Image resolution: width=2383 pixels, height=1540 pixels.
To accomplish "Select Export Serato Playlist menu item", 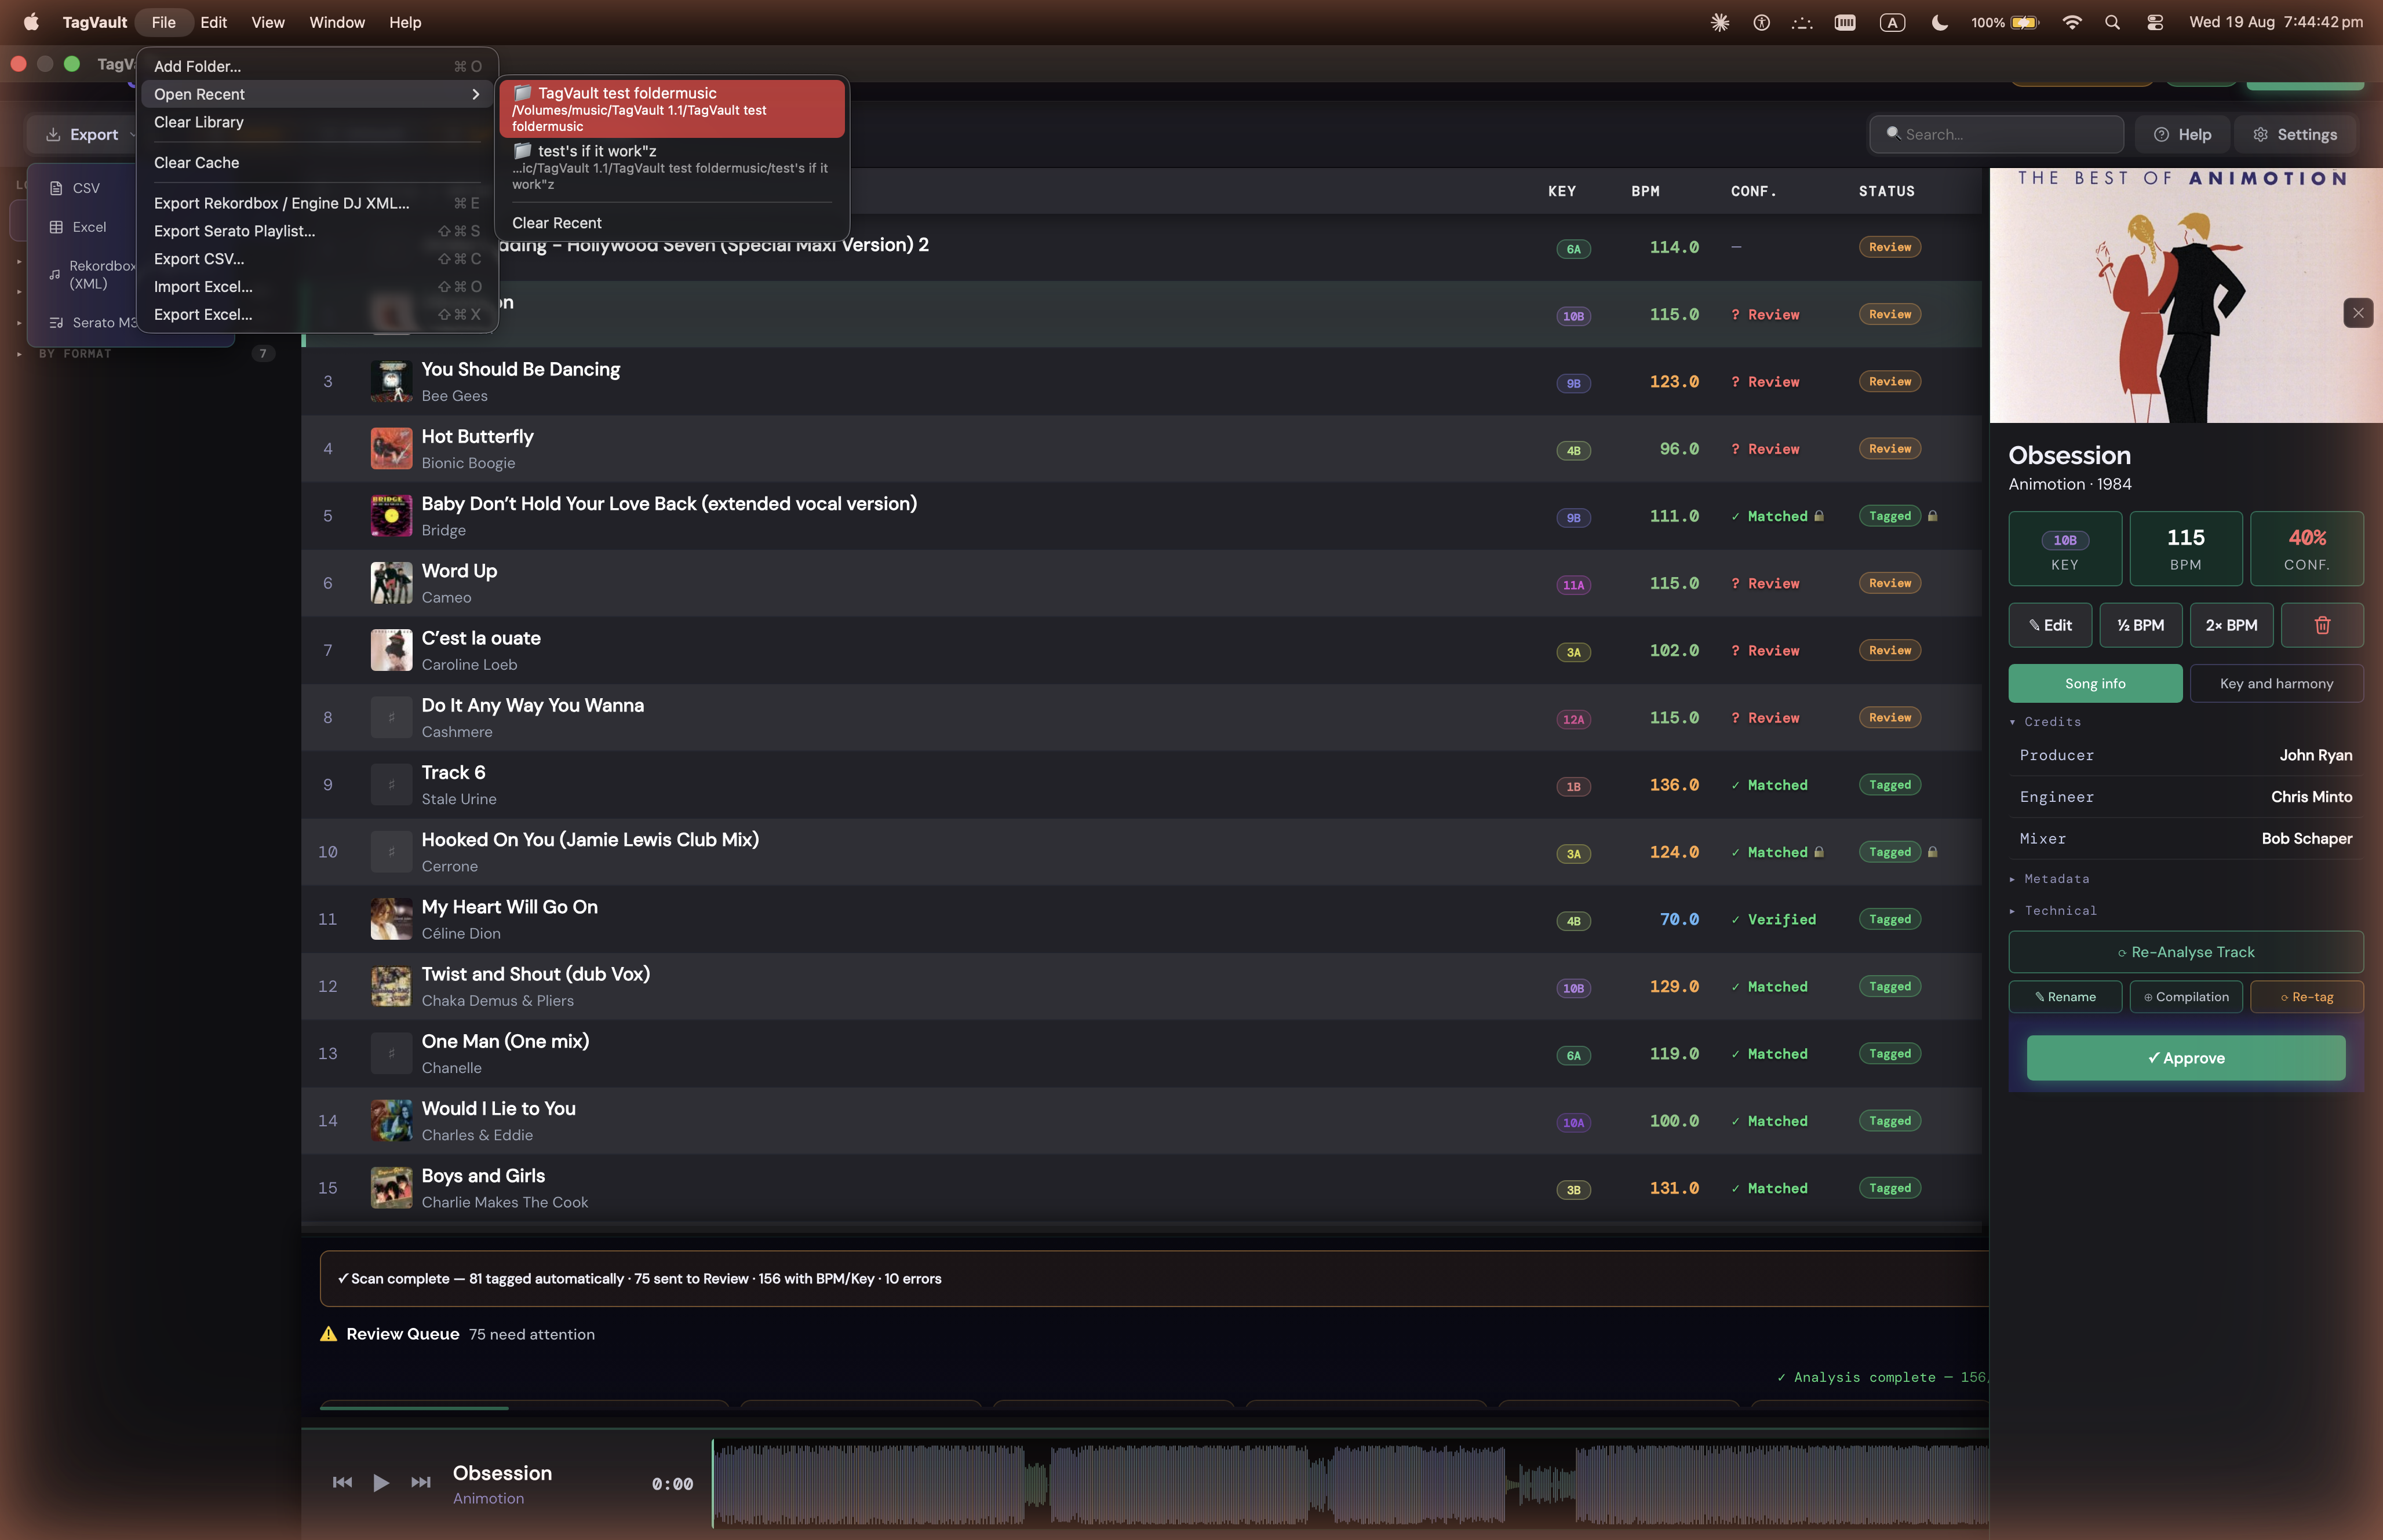I will 316,231.
